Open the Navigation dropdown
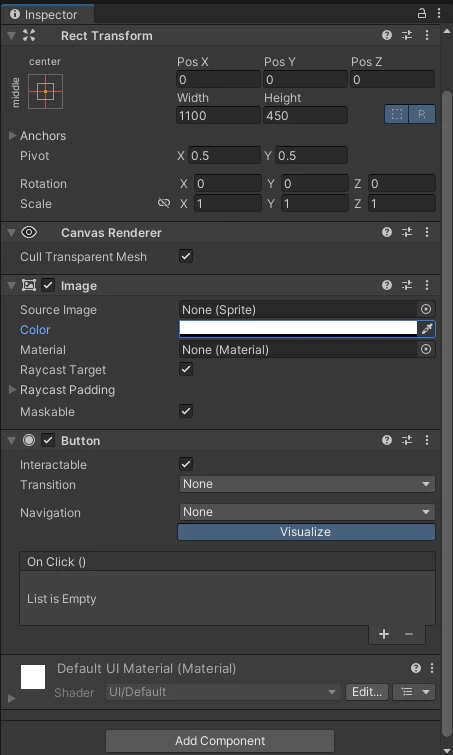The height and width of the screenshot is (755, 453). click(307, 512)
